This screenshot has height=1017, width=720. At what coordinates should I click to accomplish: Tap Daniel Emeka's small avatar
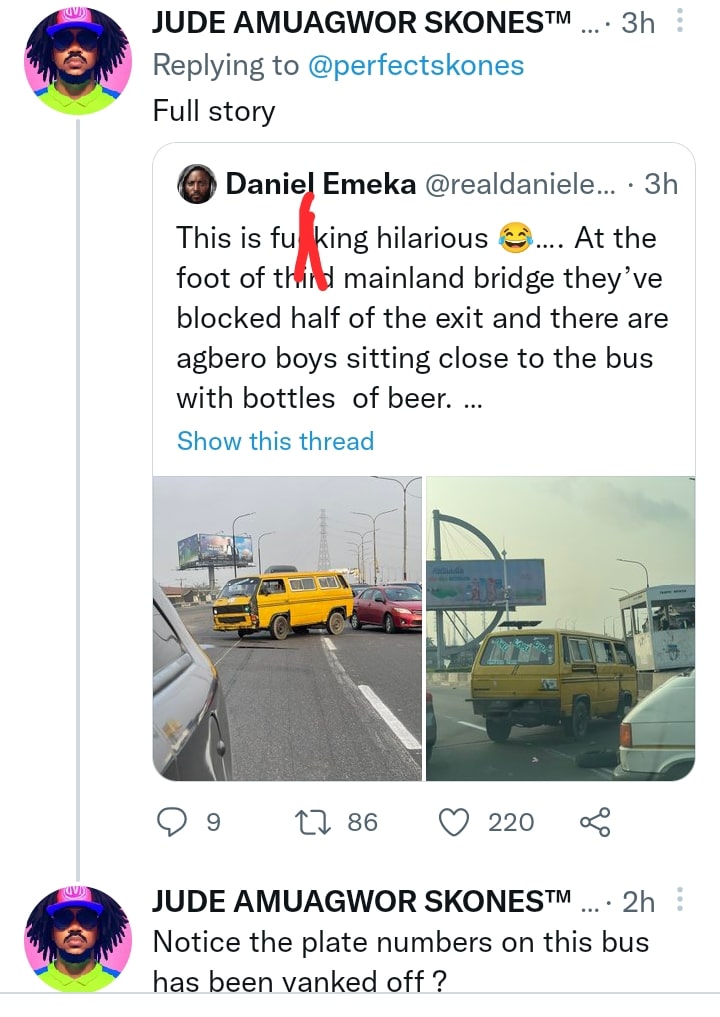click(197, 184)
